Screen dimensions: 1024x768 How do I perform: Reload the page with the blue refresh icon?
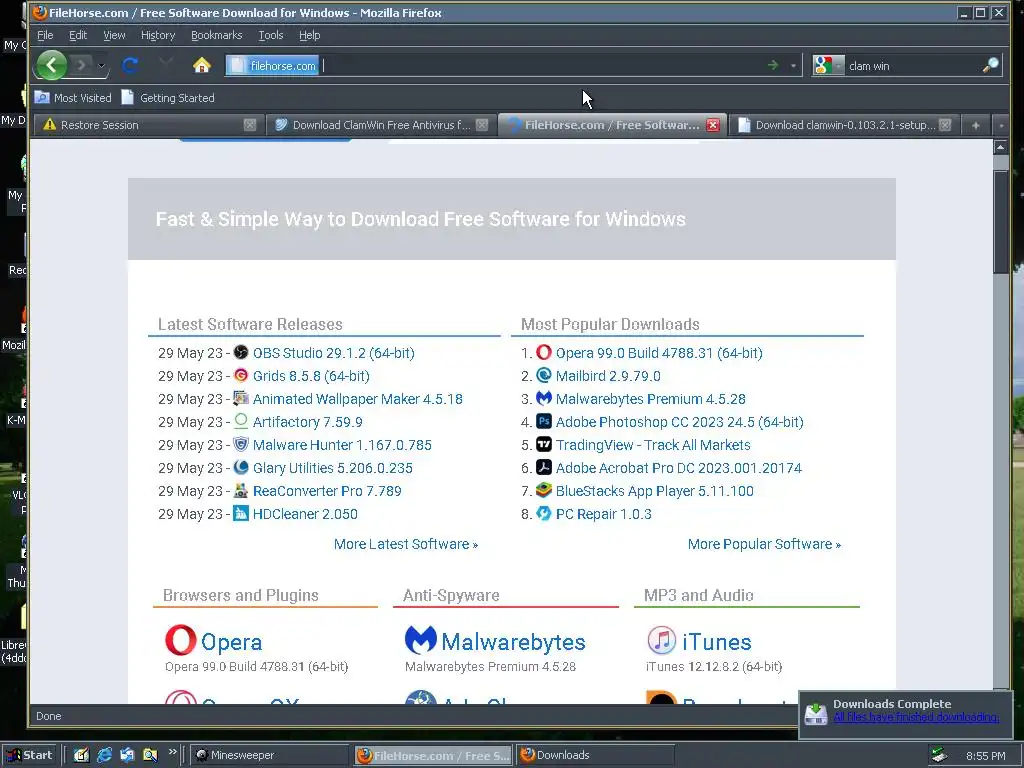coord(130,65)
